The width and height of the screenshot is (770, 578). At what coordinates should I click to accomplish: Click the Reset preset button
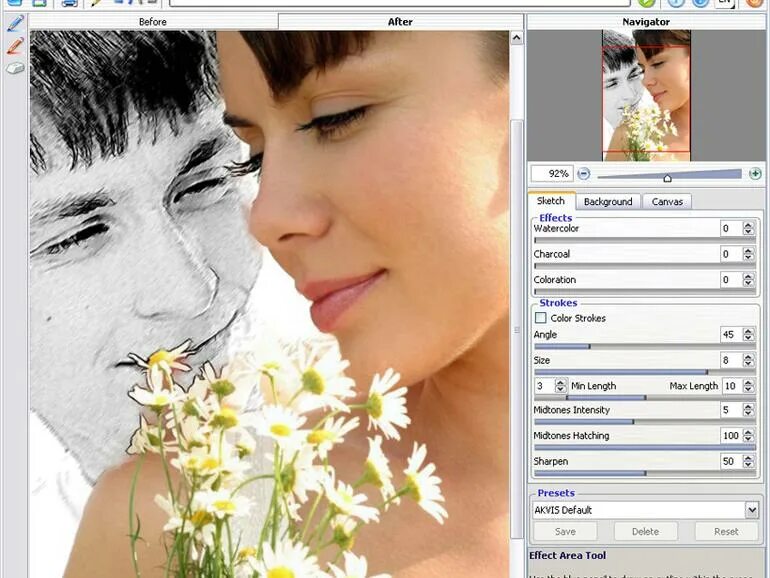pyautogui.click(x=726, y=531)
